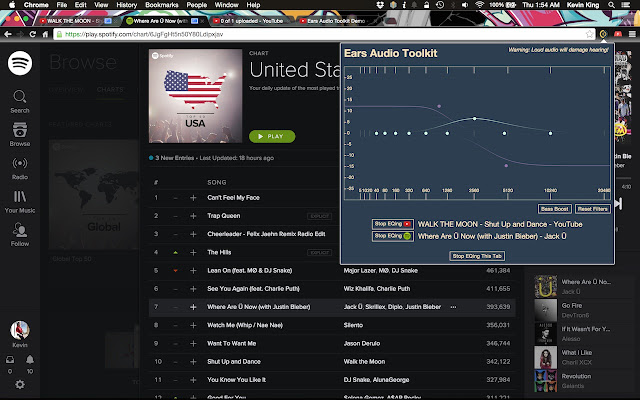The image size is (640, 400).
Task: Click Reset Filters button
Action: [x=592, y=209]
